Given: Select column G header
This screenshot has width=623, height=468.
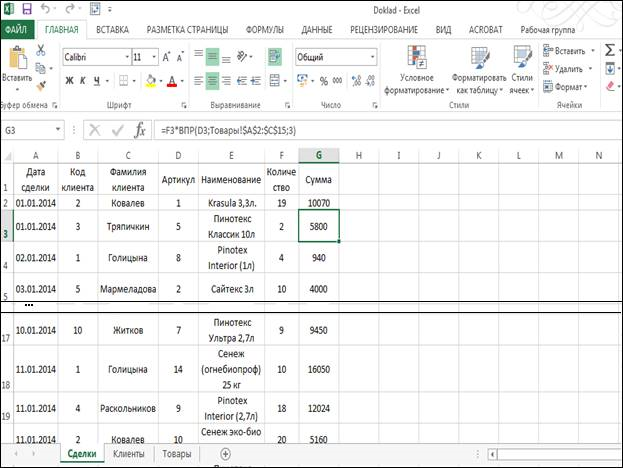Looking at the screenshot, I should 319,155.
